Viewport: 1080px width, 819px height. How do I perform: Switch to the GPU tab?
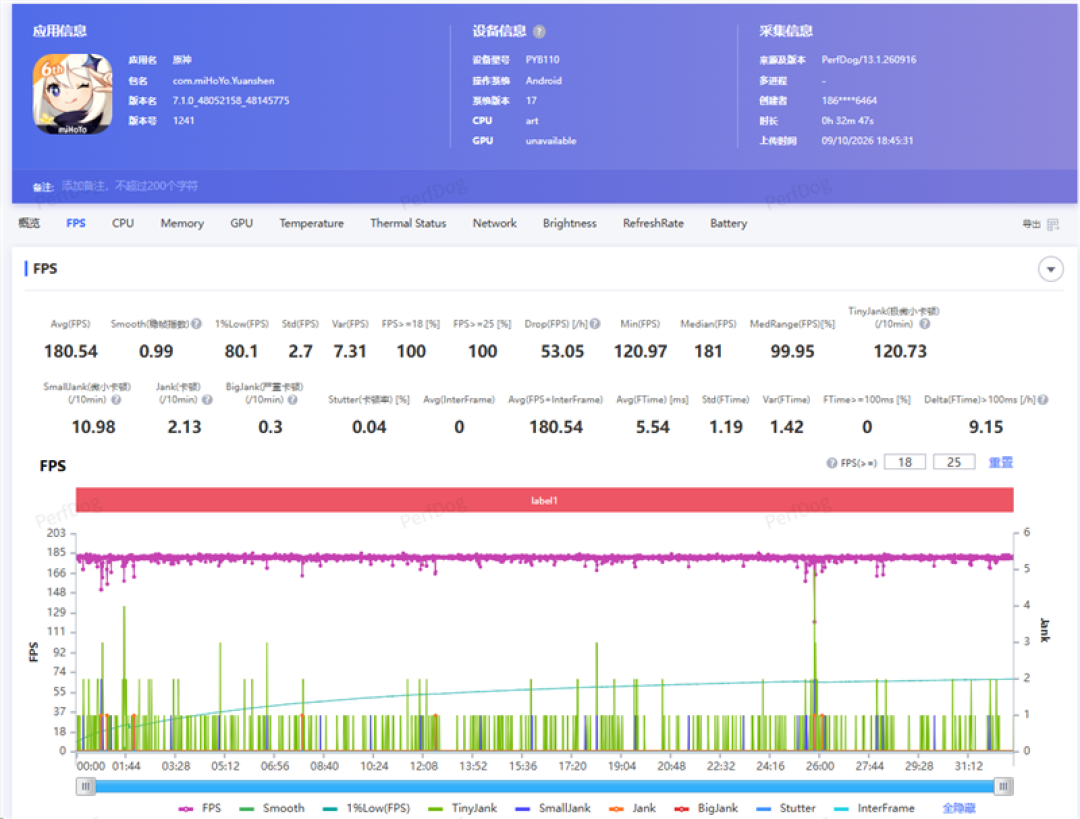[241, 223]
